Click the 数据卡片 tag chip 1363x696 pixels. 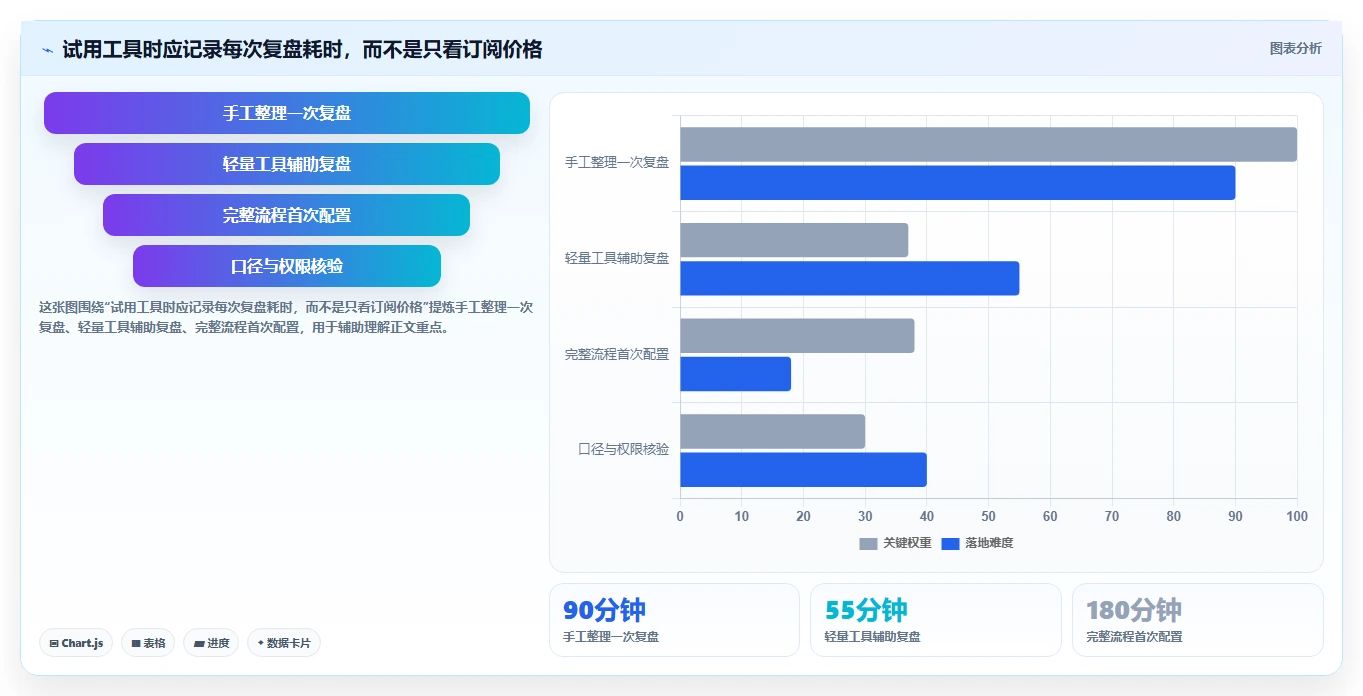click(x=284, y=643)
